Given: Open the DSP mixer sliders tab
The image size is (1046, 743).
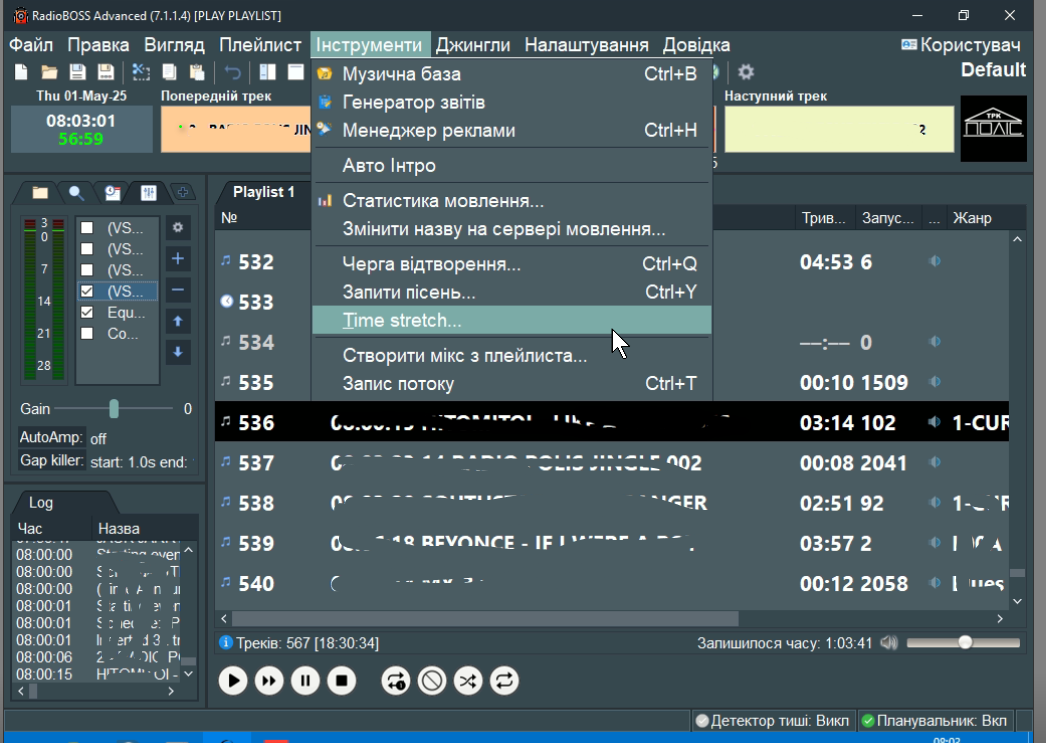Looking at the screenshot, I should (x=148, y=193).
